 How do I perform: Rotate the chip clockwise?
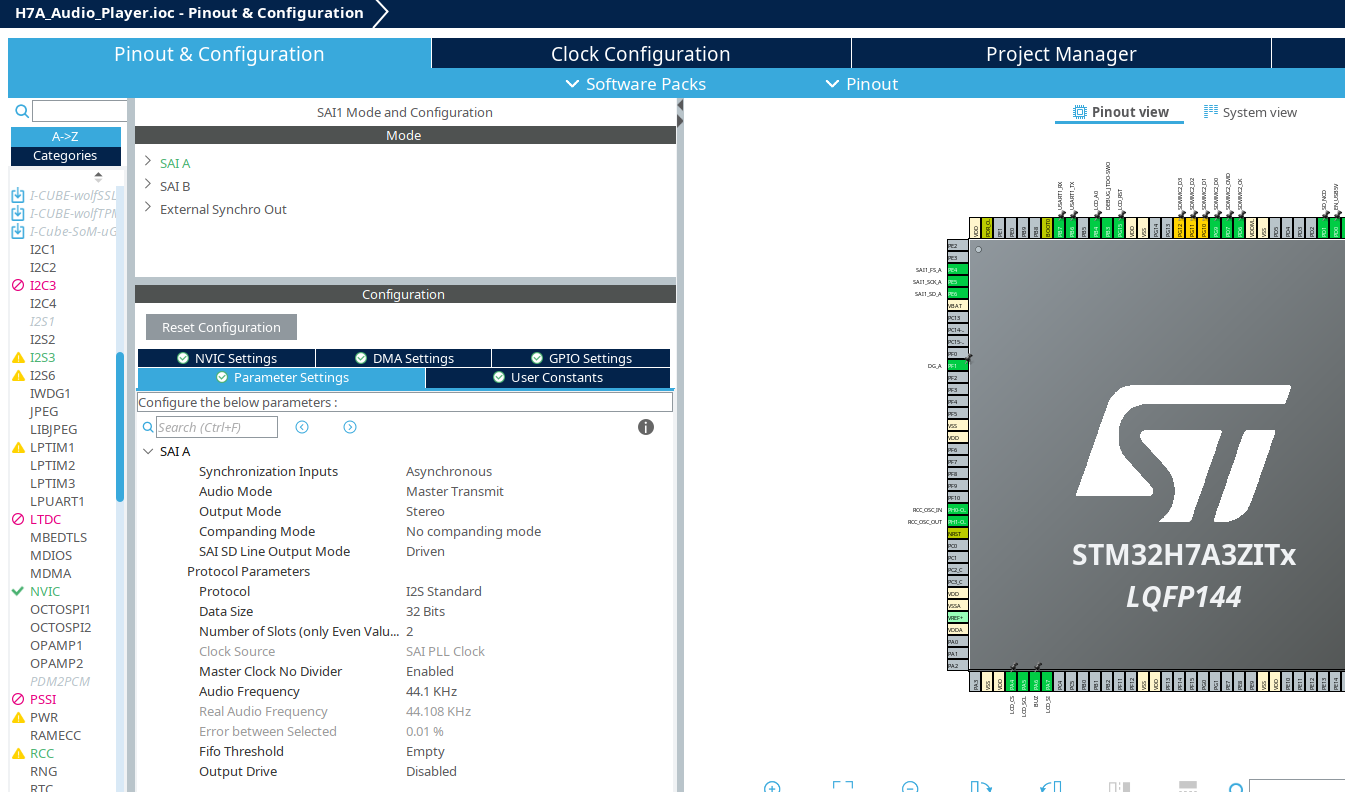click(982, 787)
